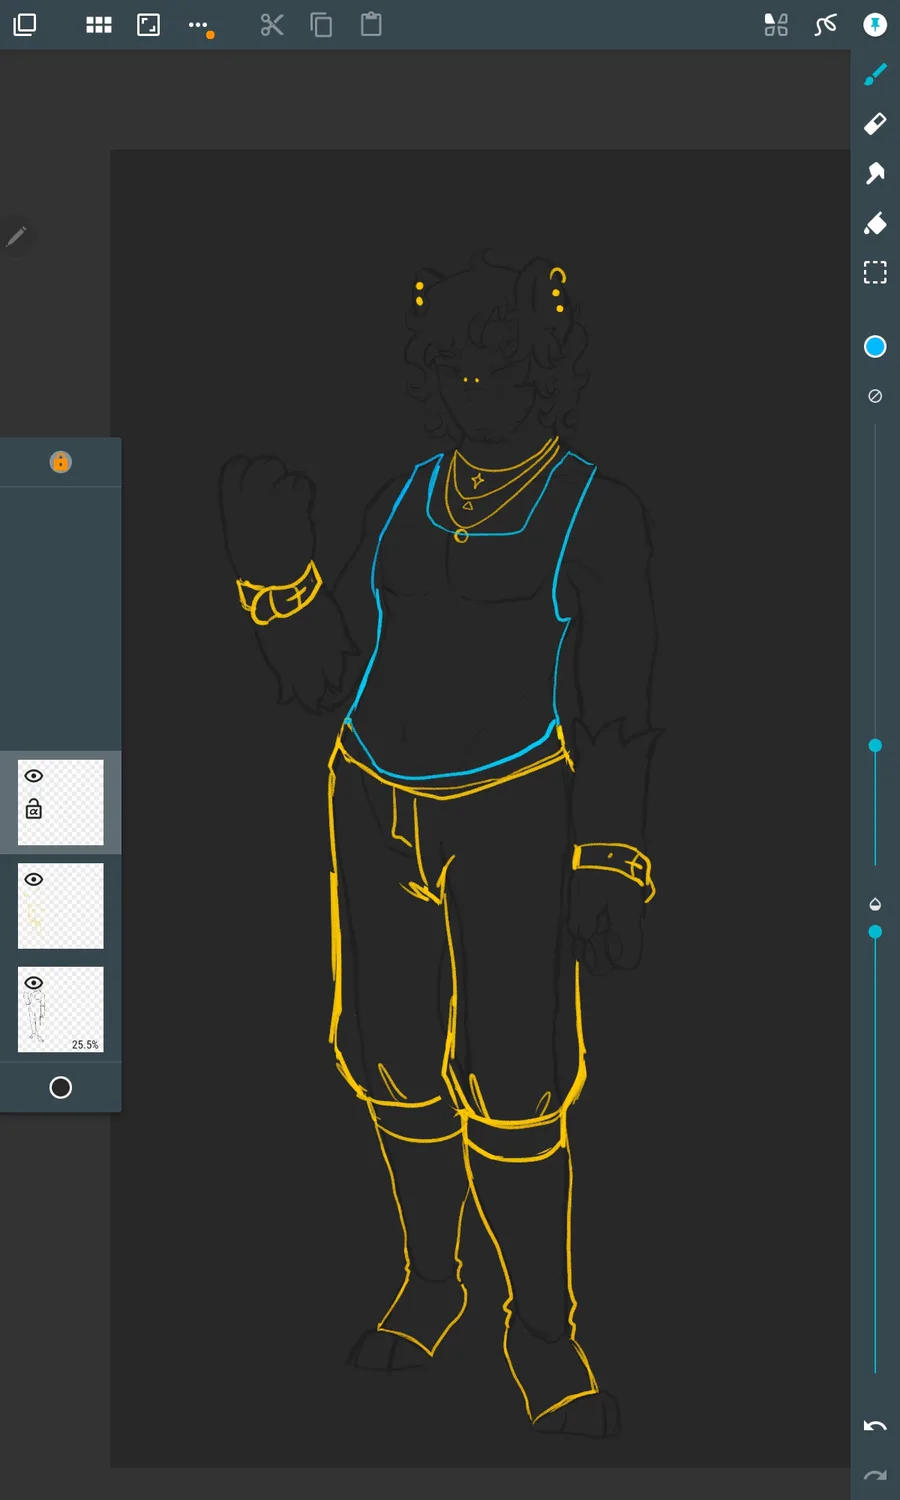Open the grid menu icon

click(99, 25)
